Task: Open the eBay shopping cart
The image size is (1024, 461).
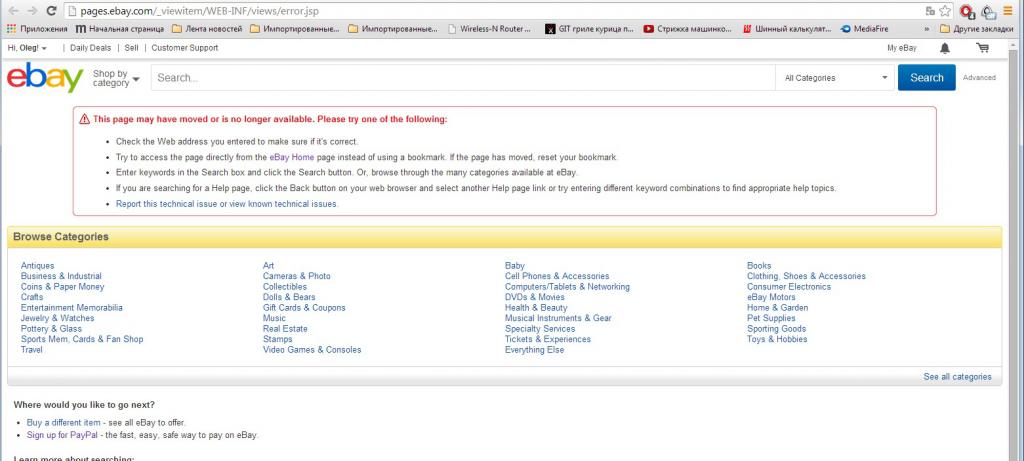Action: pos(982,48)
